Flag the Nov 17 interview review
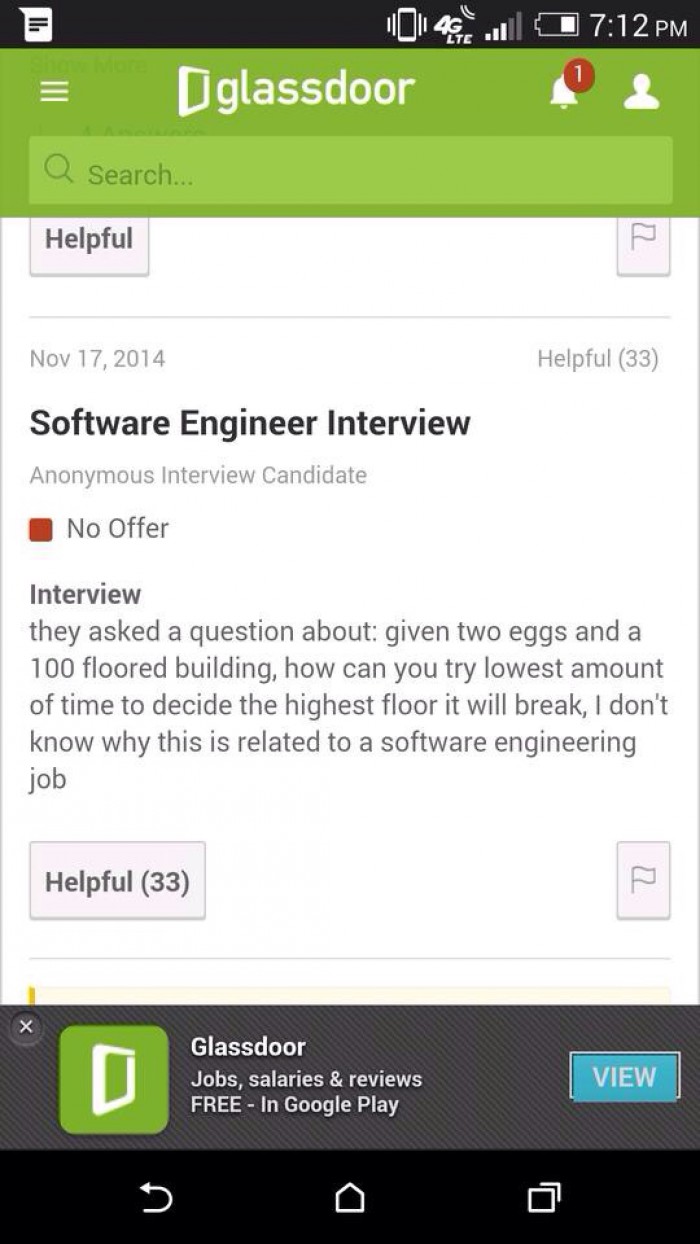Viewport: 700px width, 1244px height. click(643, 880)
